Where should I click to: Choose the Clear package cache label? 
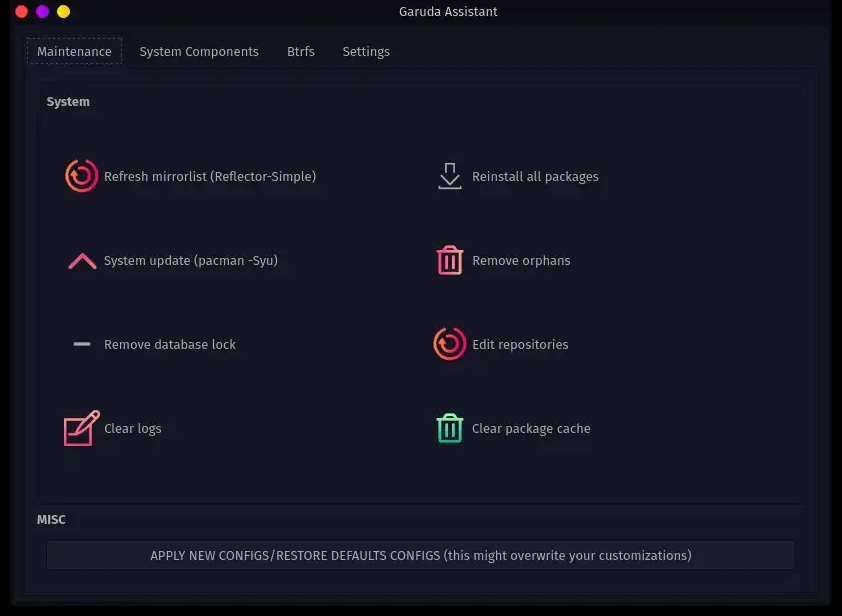coord(531,429)
